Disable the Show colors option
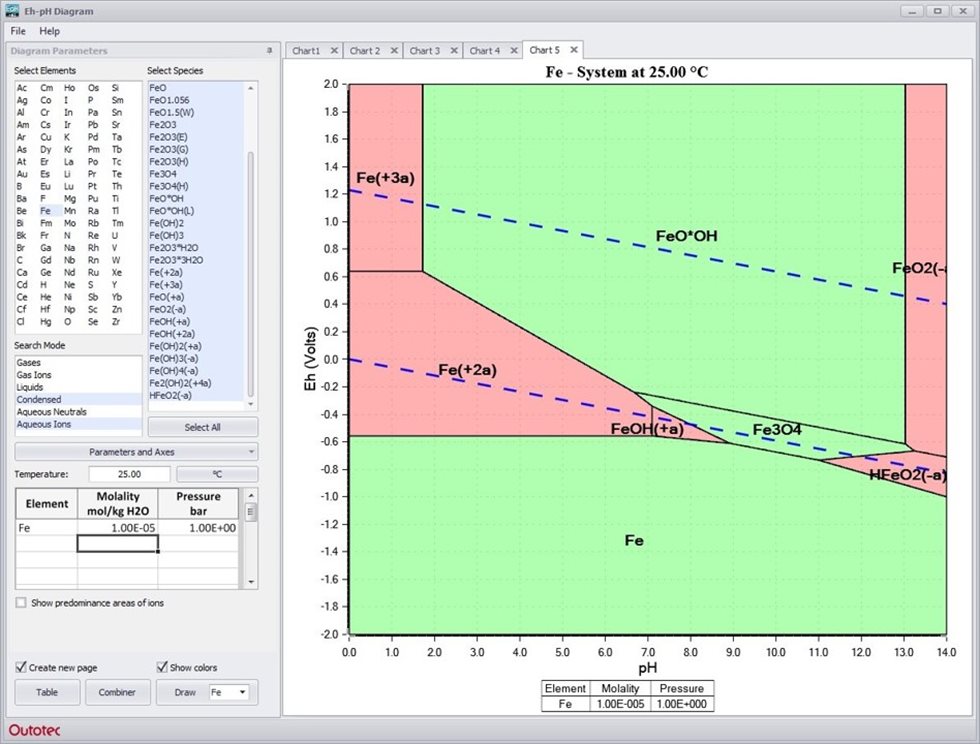The height and width of the screenshot is (744, 980). (161, 667)
